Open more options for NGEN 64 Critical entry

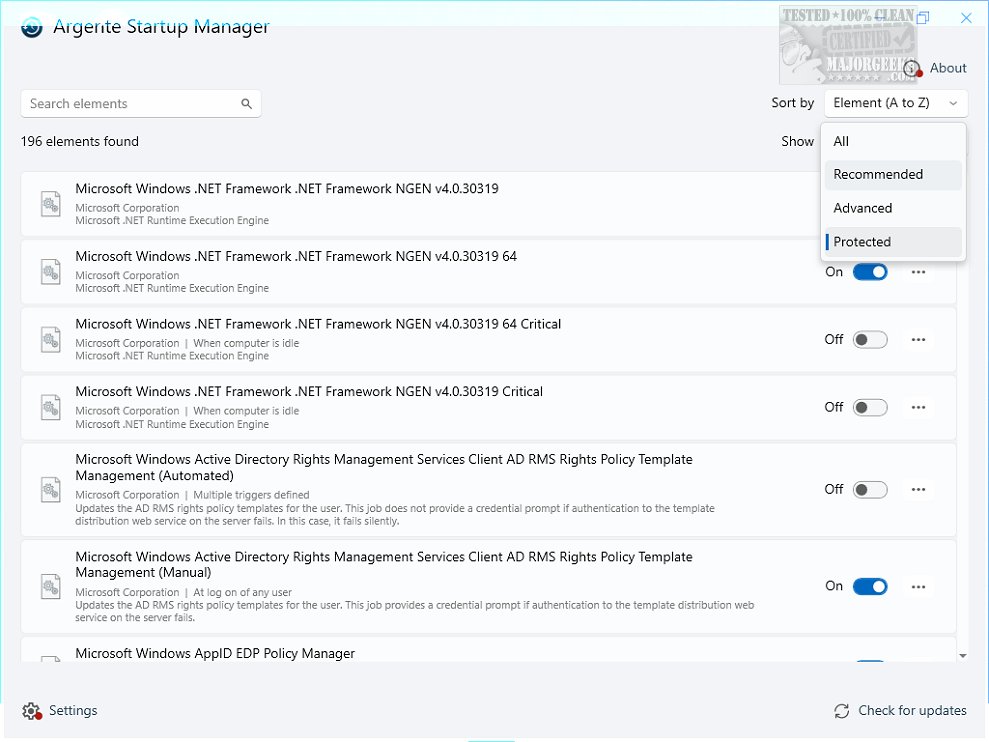point(918,340)
